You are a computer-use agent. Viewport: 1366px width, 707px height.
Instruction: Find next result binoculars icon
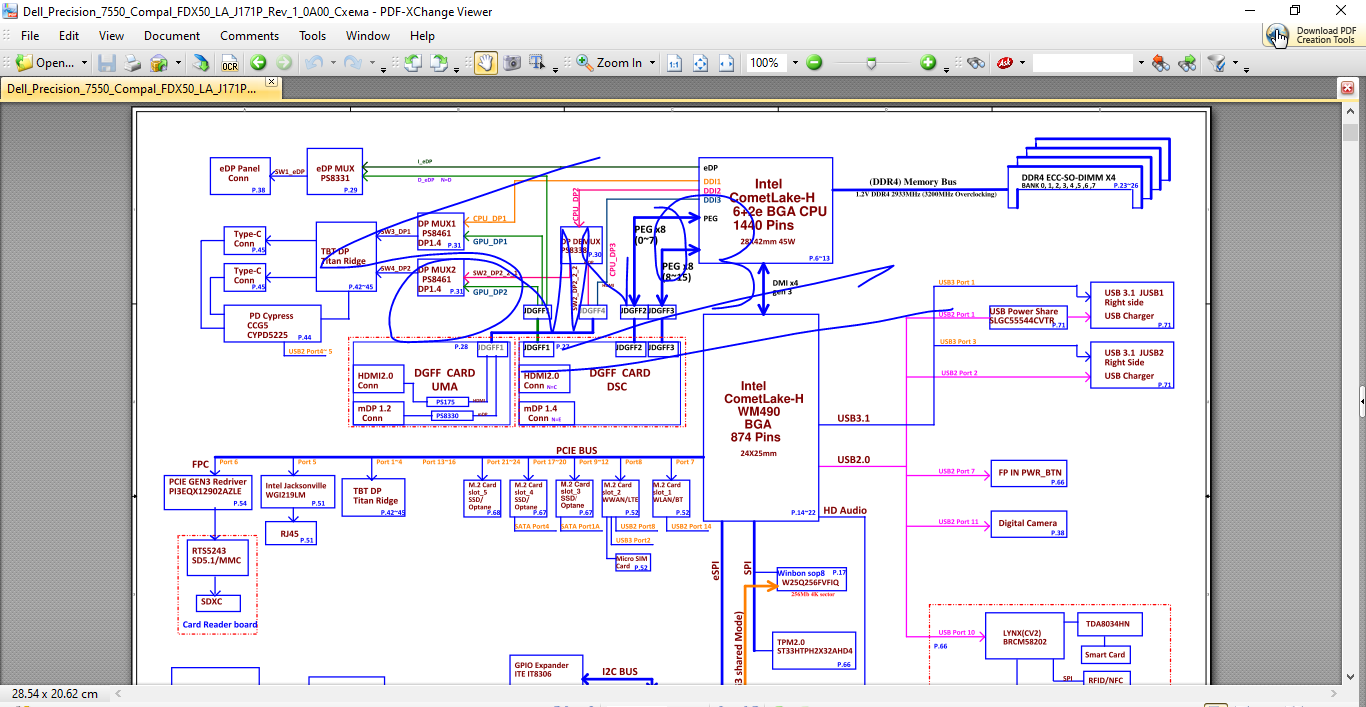tap(1187, 62)
